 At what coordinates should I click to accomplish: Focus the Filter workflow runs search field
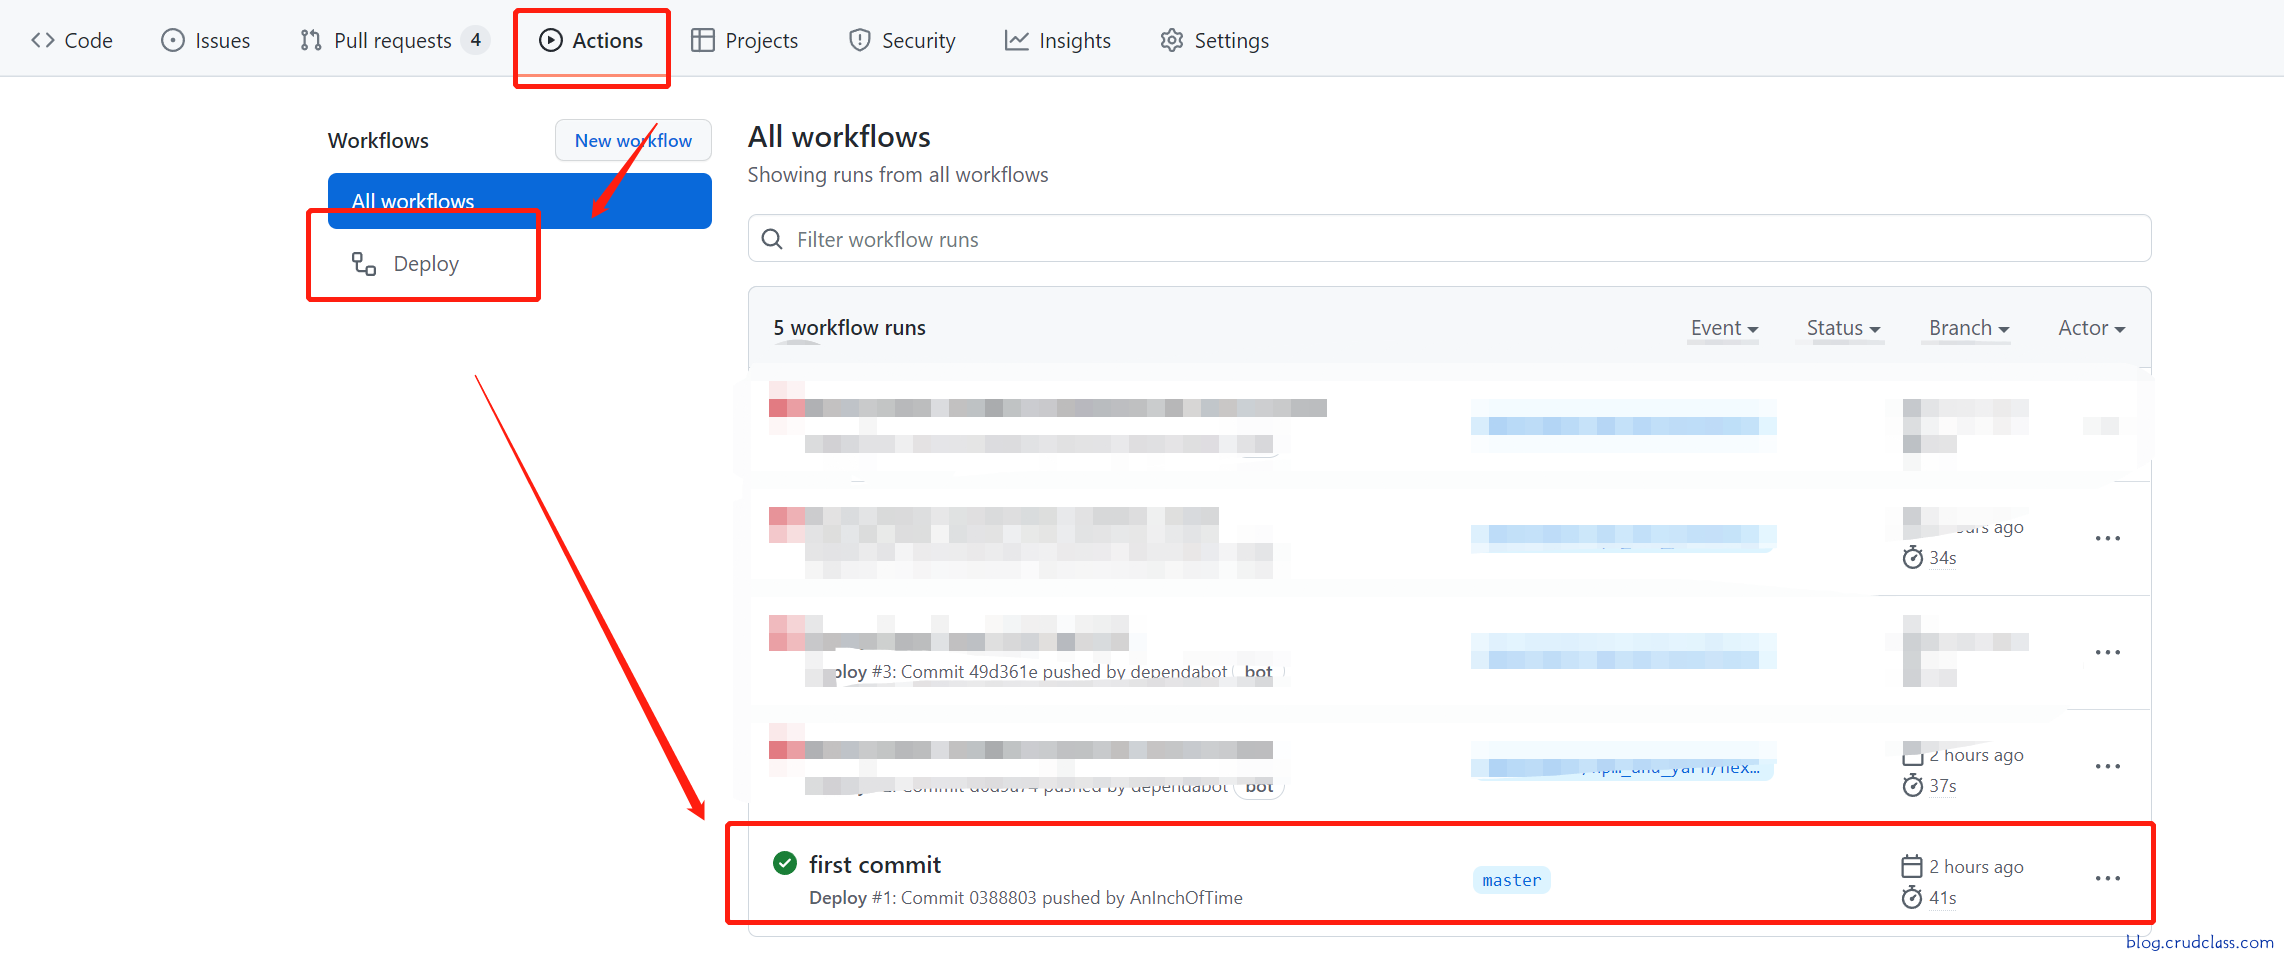(x=1450, y=239)
